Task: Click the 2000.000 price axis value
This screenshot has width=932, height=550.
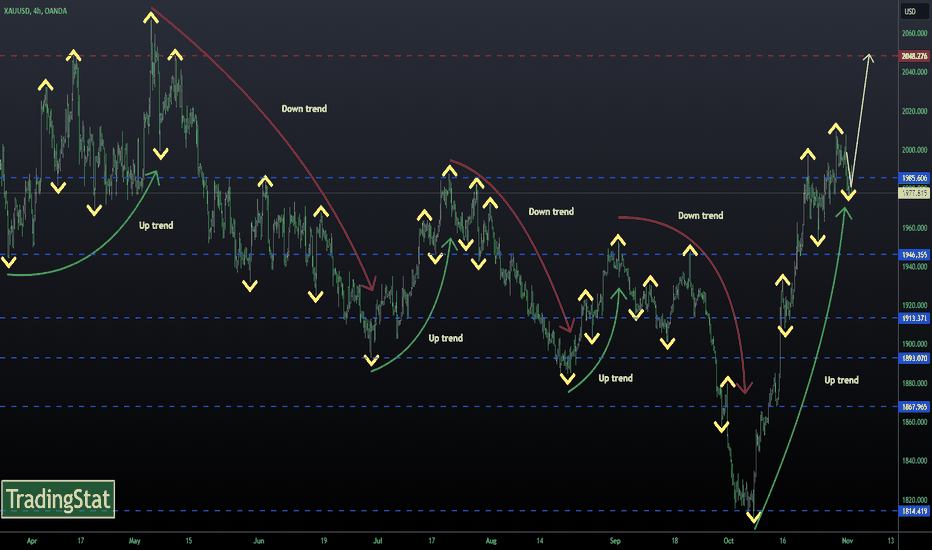Action: [x=914, y=150]
